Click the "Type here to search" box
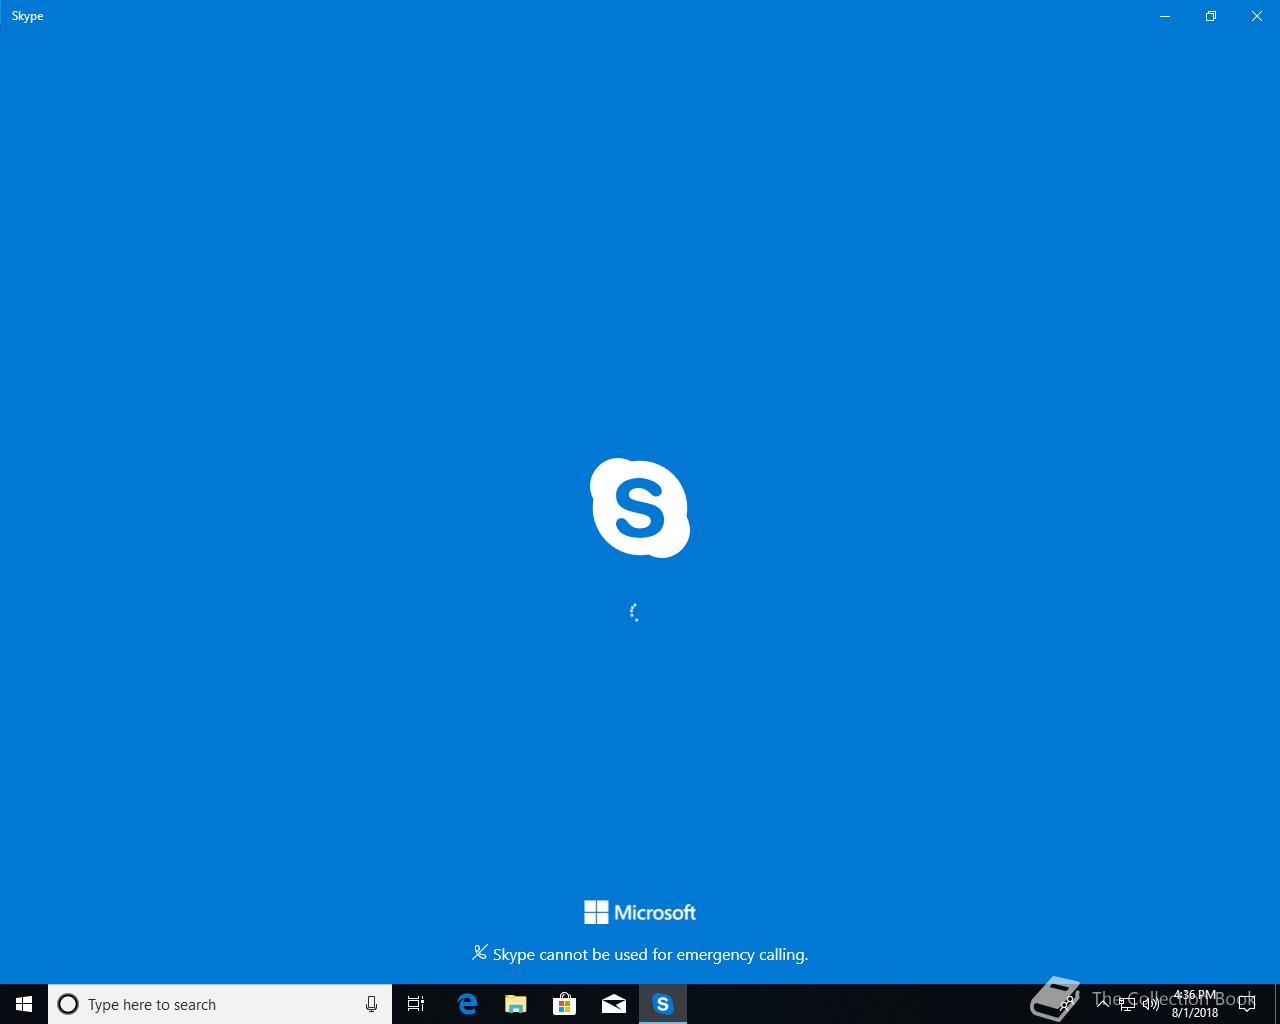 (220, 1004)
